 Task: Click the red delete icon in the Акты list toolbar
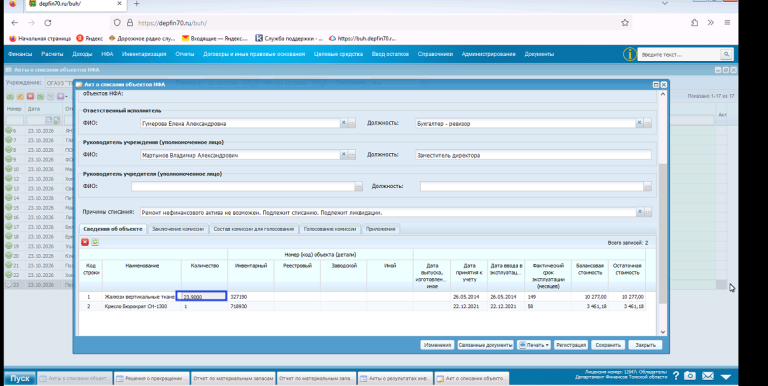tap(30, 96)
